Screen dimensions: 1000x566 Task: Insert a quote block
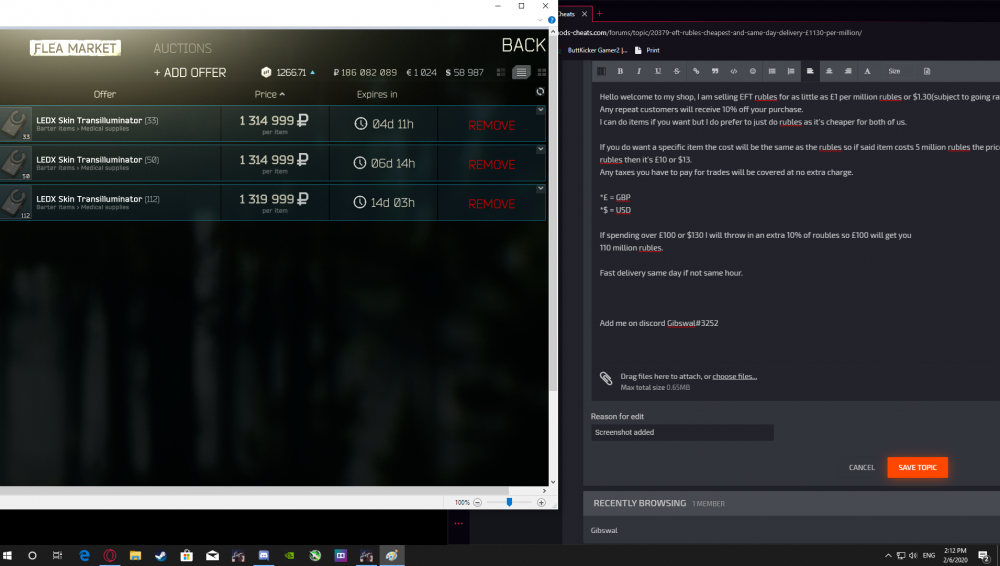[x=715, y=71]
